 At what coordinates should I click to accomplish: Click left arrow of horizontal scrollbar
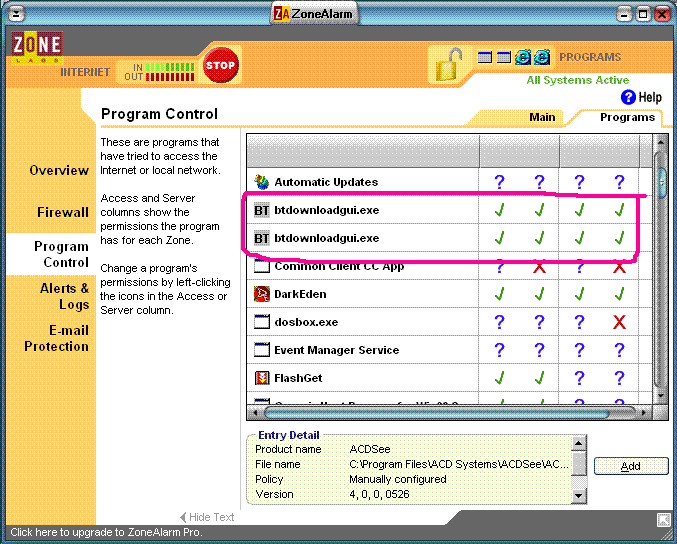(255, 412)
